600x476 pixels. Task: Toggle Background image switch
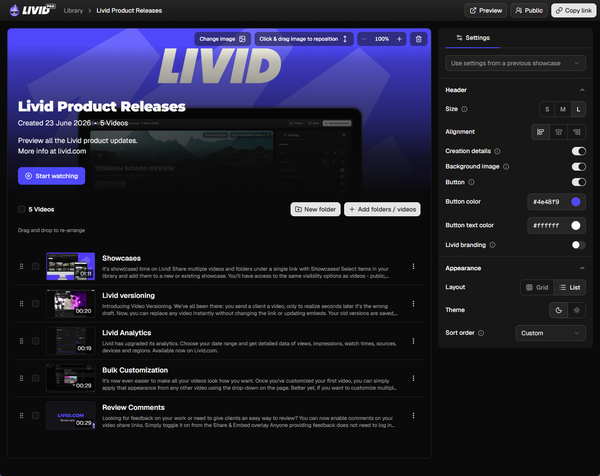click(x=579, y=166)
